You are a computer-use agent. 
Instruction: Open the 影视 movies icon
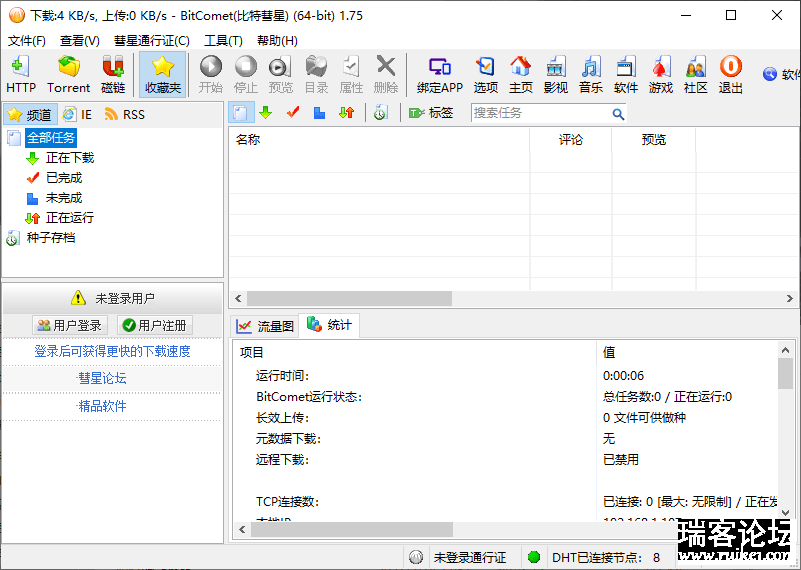pos(556,75)
